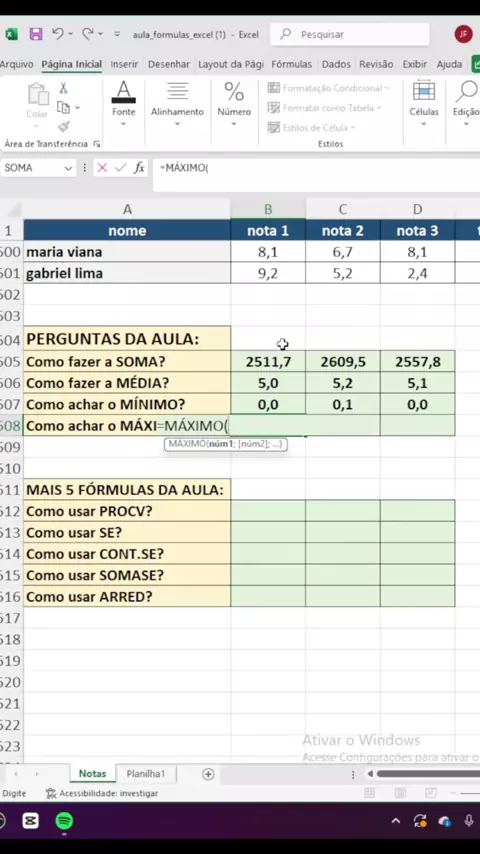Open the Inserir ribbon tab
The width and height of the screenshot is (480, 854).
click(x=124, y=64)
